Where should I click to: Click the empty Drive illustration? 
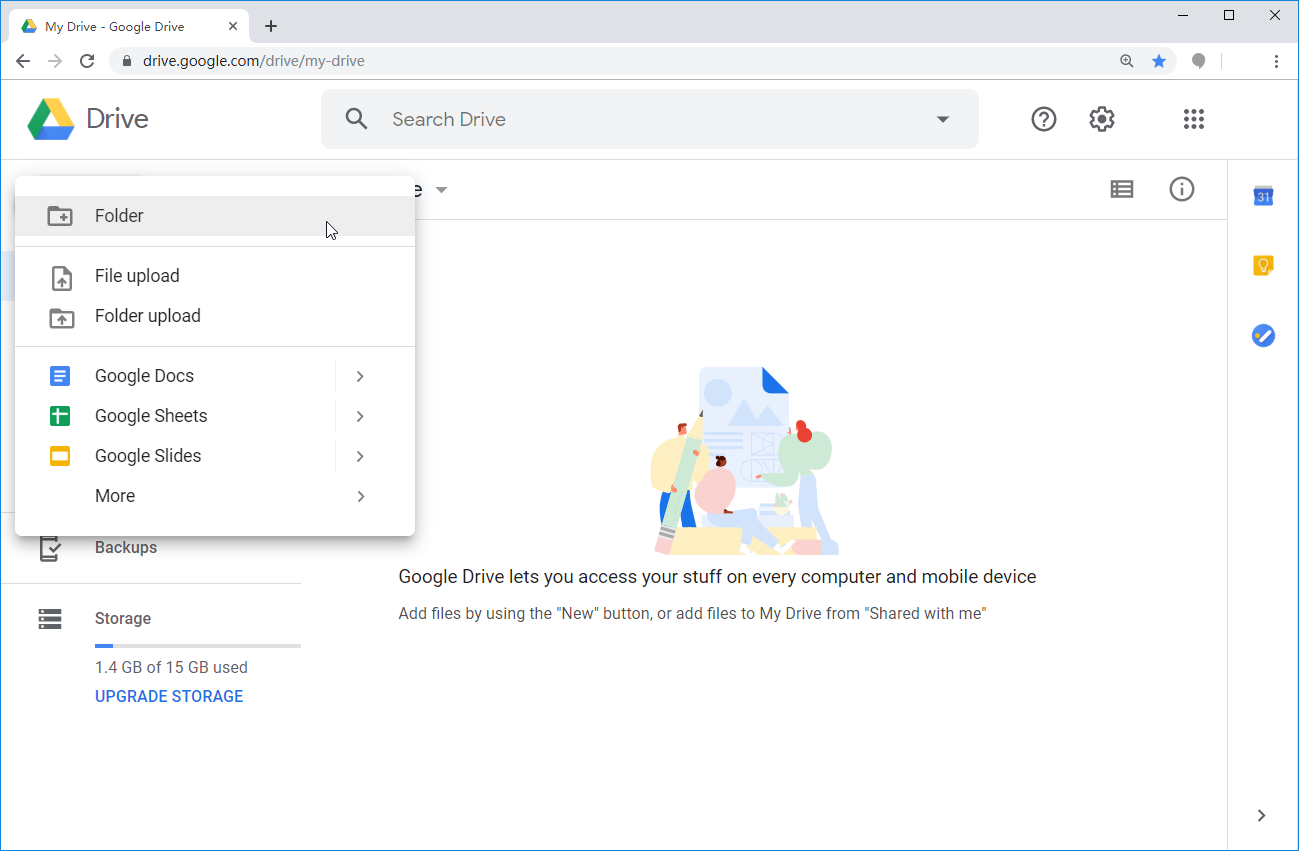[743, 461]
